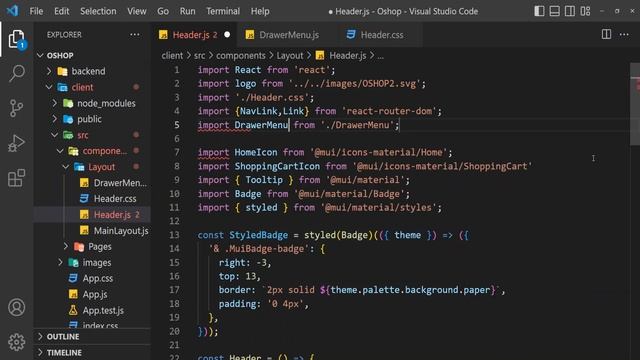Image resolution: width=640 pixels, height=360 pixels.
Task: Click line number 20 in gutter
Action: pos(174,331)
